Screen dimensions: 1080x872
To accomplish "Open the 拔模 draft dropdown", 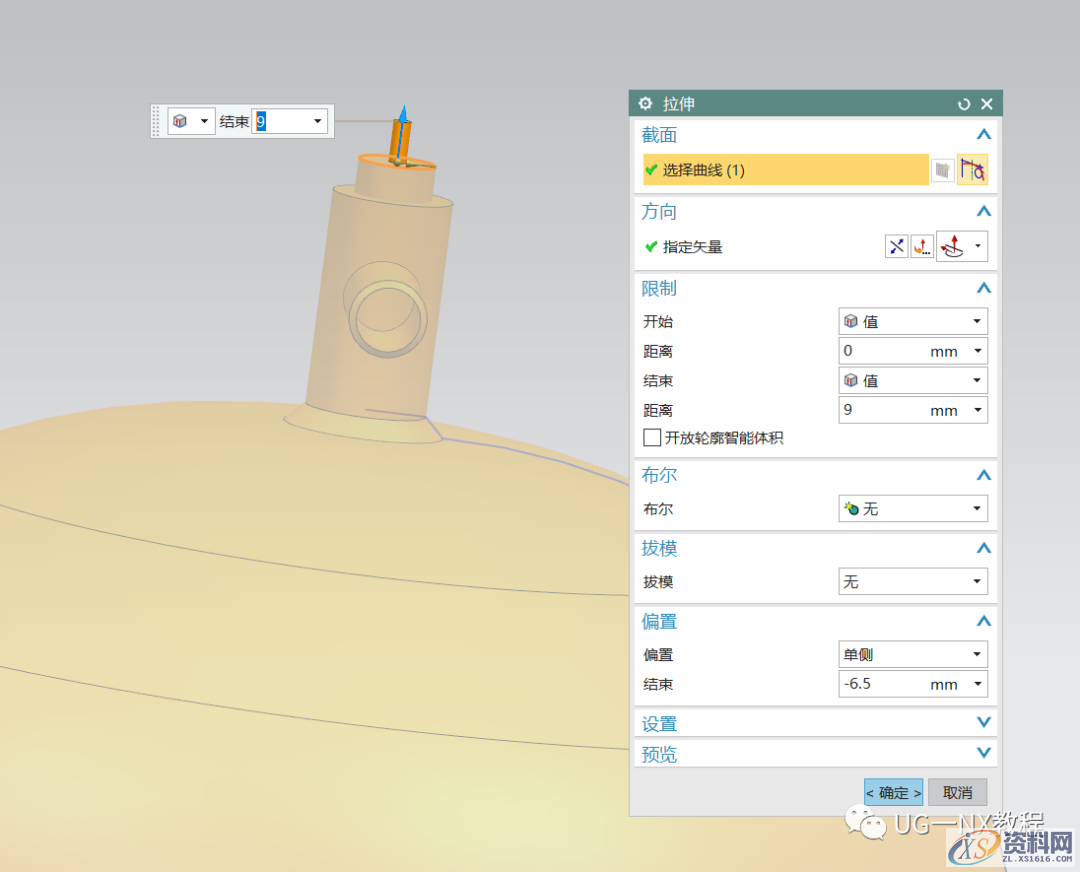I will [x=912, y=582].
